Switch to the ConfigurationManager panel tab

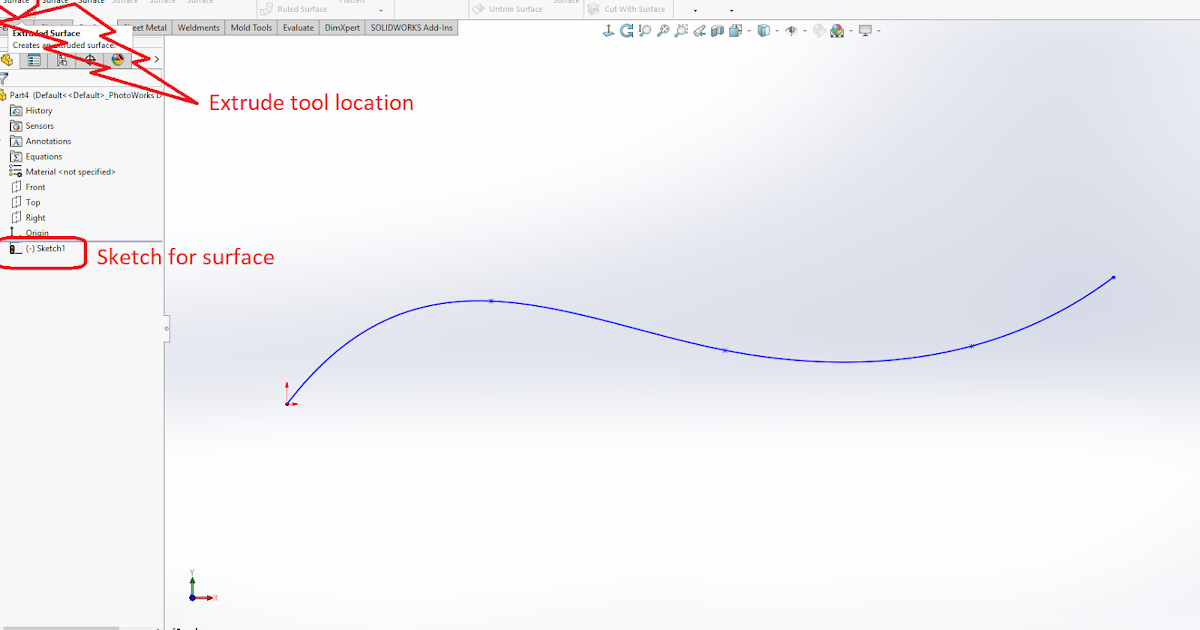[63, 59]
